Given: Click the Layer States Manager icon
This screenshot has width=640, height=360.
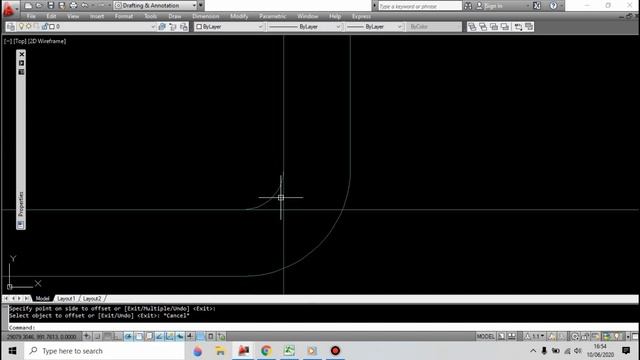Looking at the screenshot, I should click(184, 27).
